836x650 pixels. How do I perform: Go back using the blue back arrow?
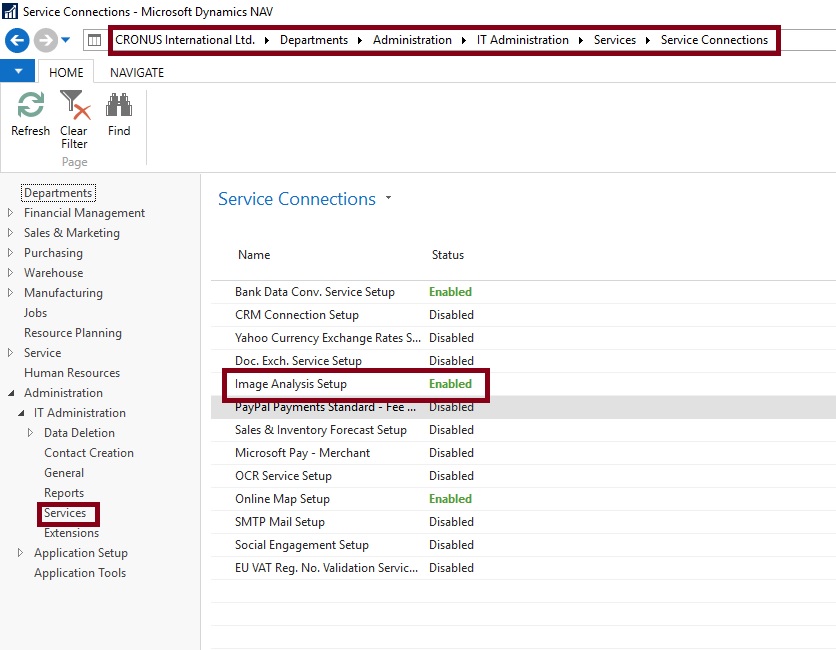[x=16, y=40]
